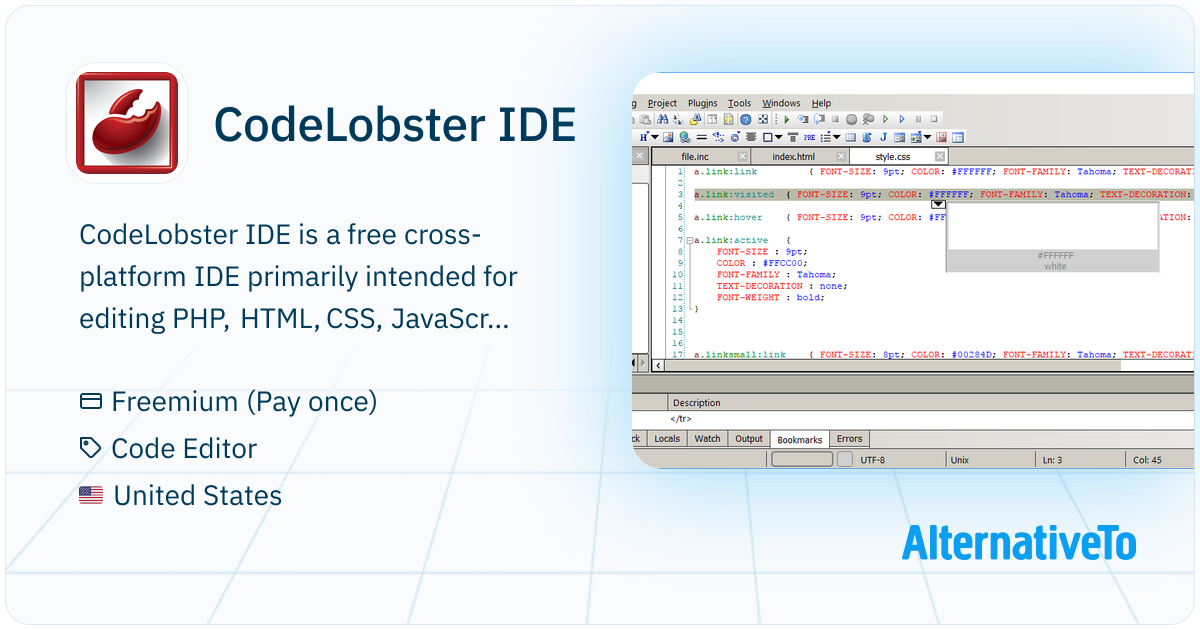Click the embedded IDE screenshot thumbnail
The width and height of the screenshot is (1200, 630).
(x=914, y=270)
